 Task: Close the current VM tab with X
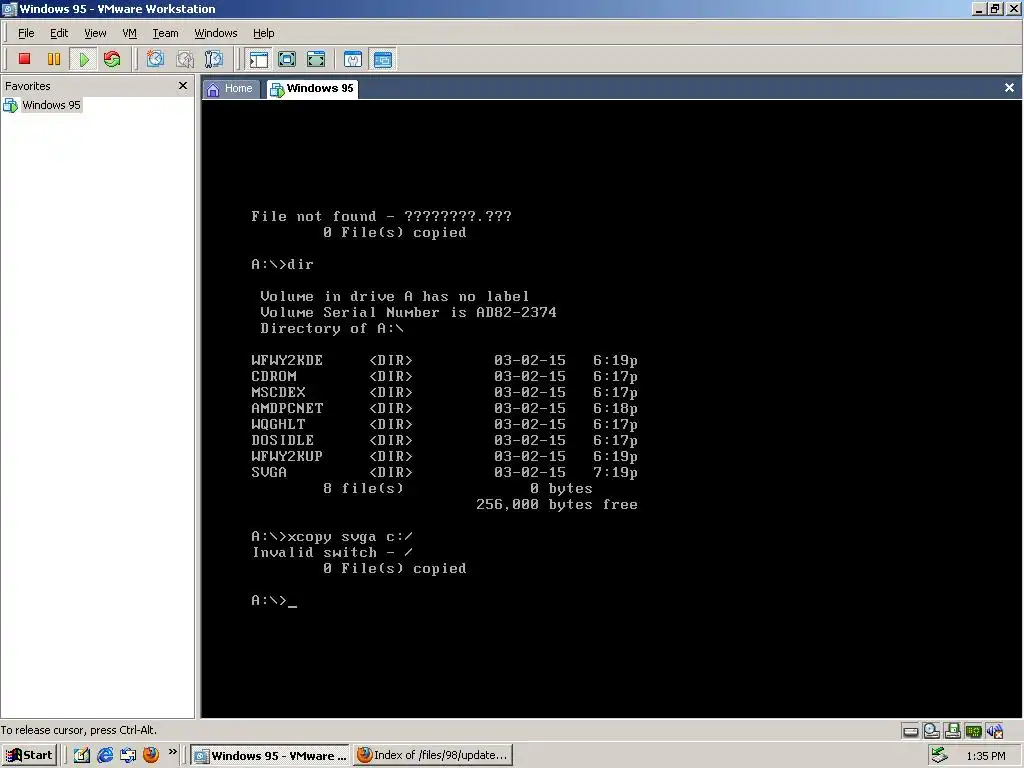[x=1009, y=88]
